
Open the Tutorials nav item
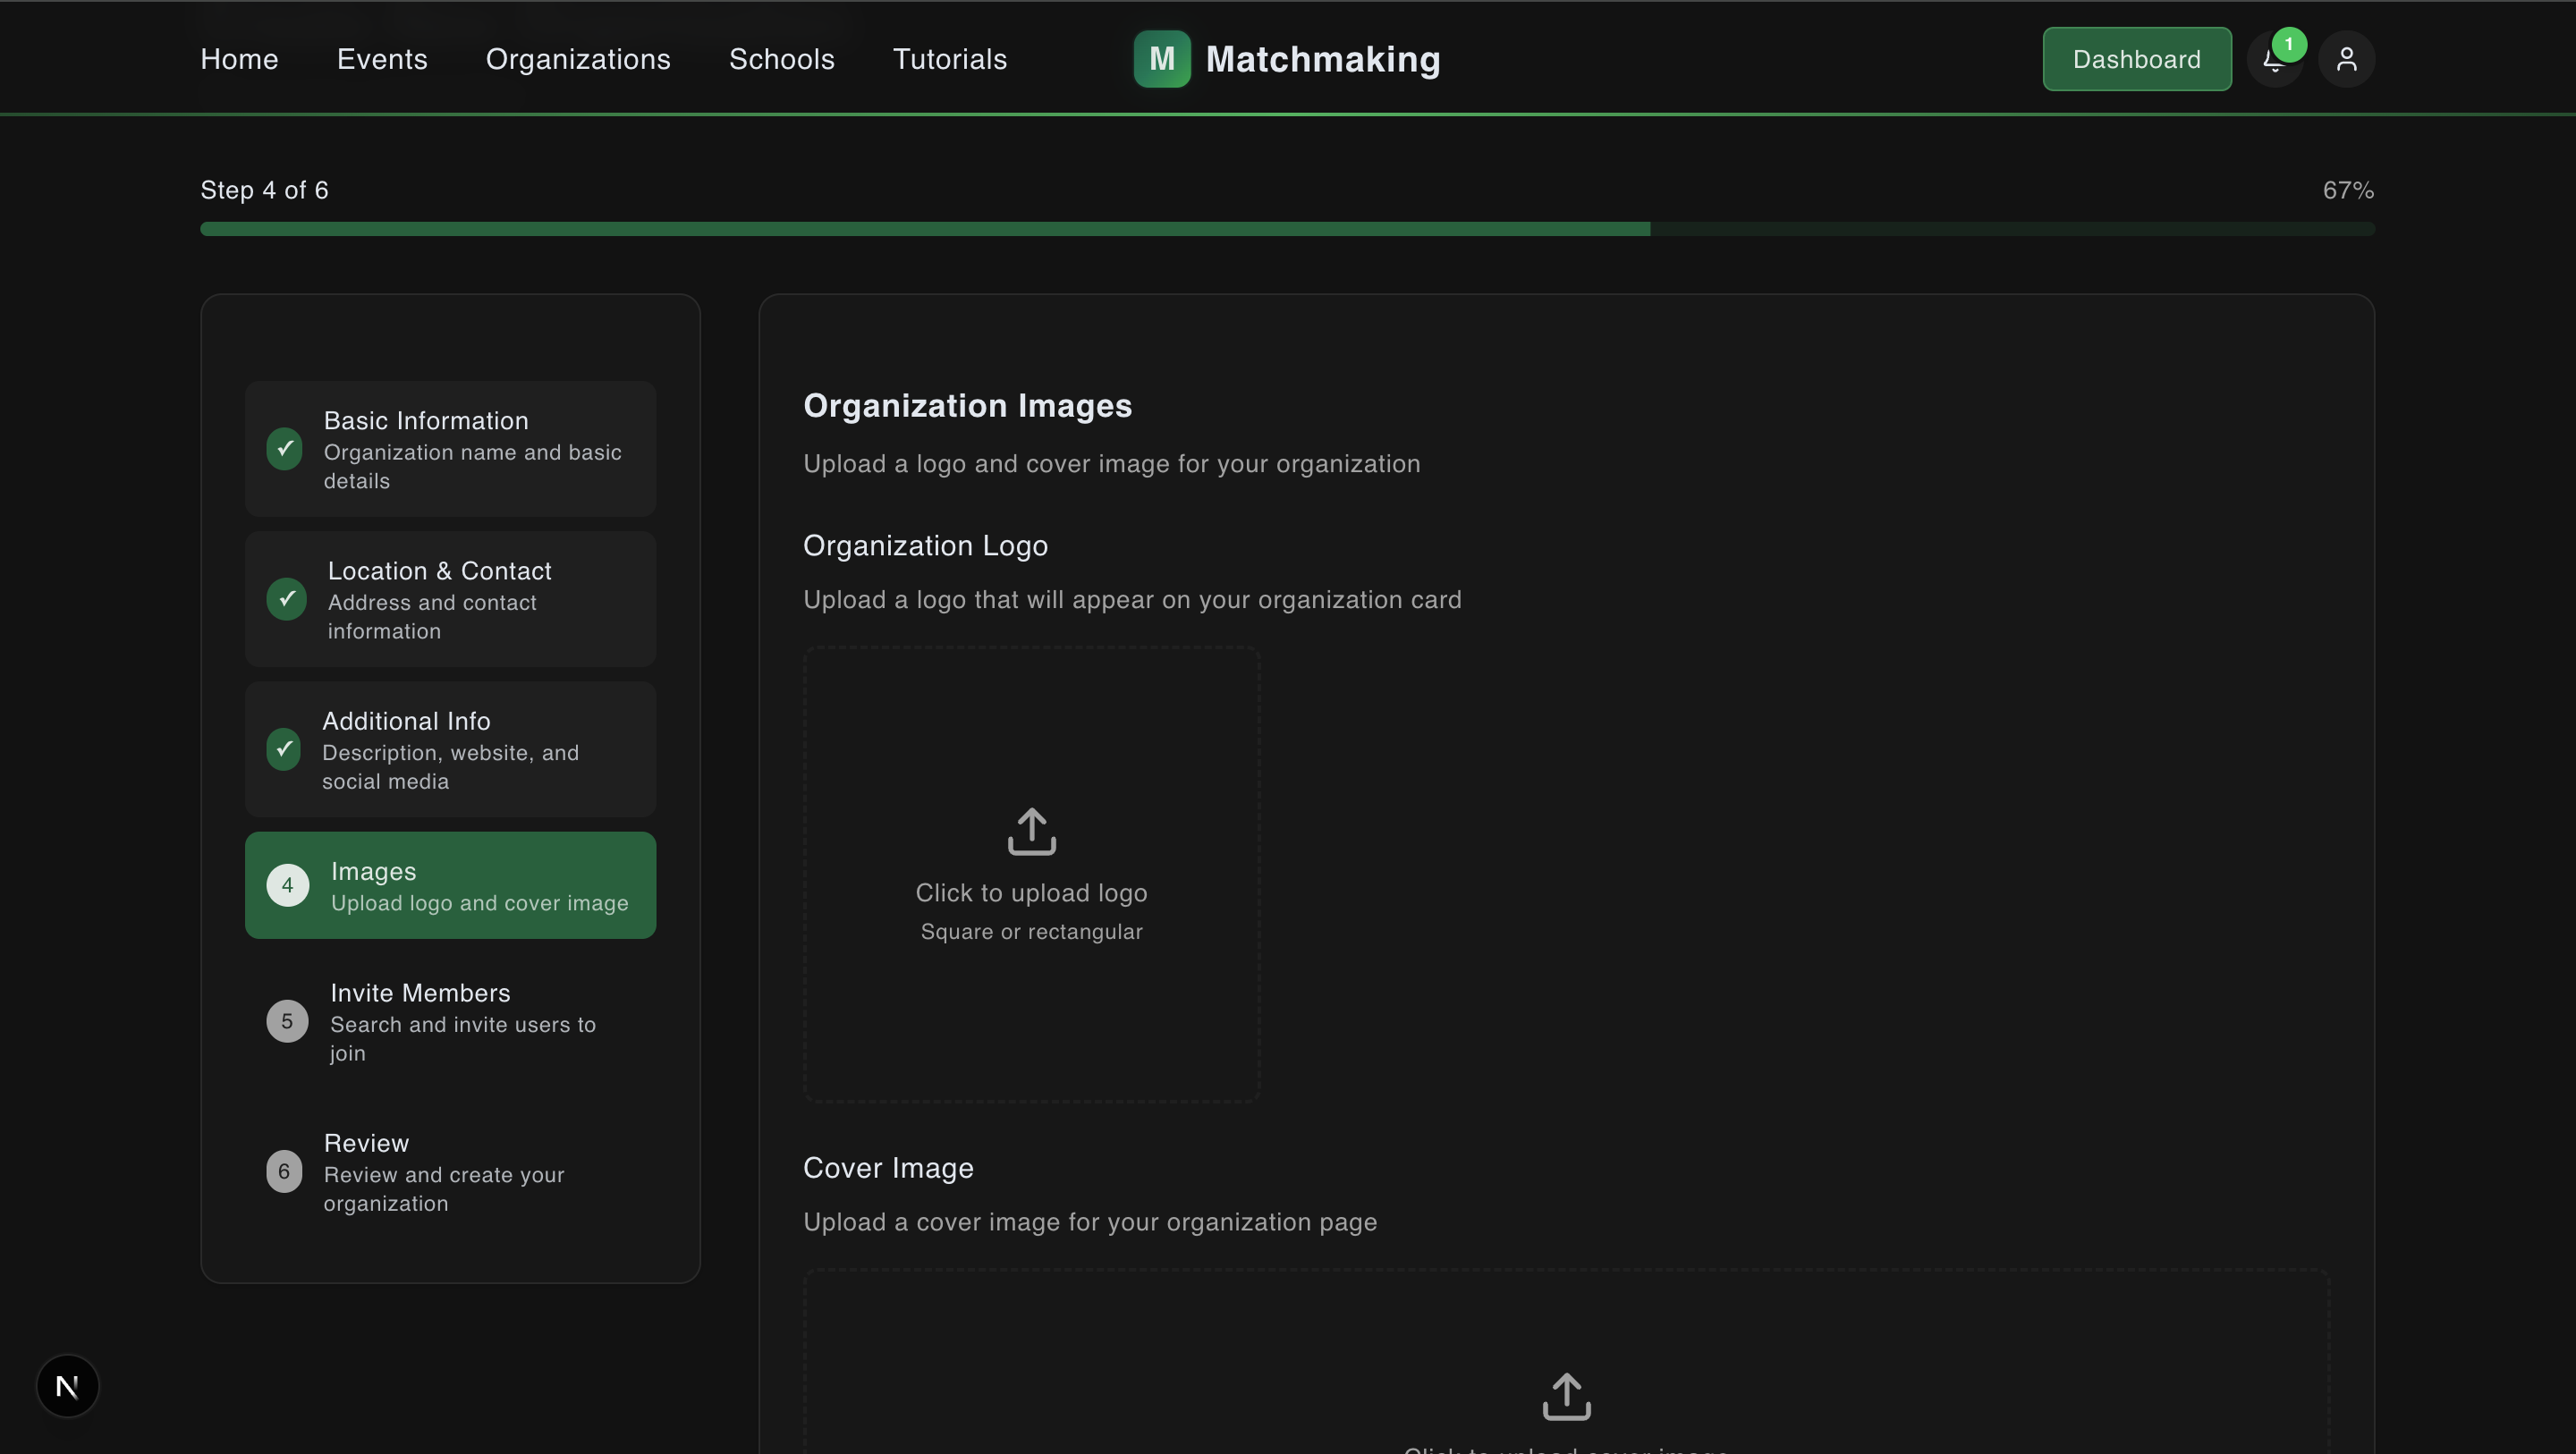click(x=950, y=60)
